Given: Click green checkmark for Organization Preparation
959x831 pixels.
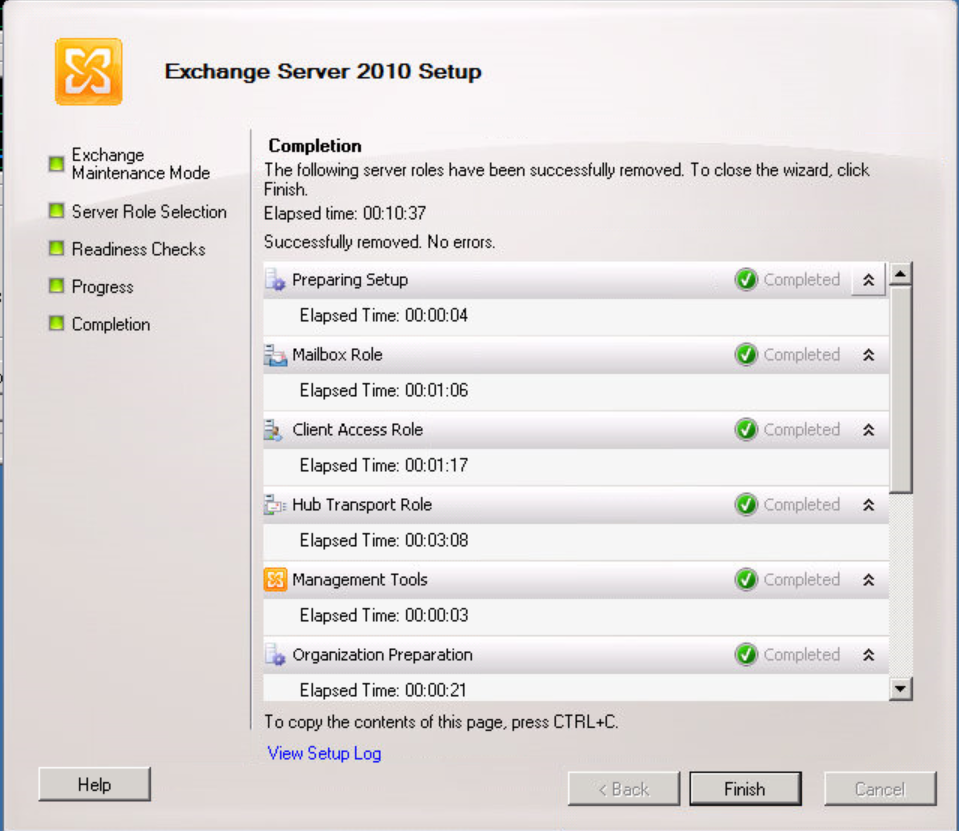Looking at the screenshot, I should [x=746, y=655].
